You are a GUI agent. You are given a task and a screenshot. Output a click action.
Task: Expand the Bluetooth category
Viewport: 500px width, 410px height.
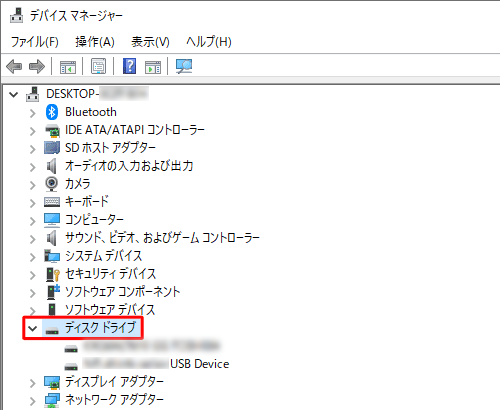(32, 113)
